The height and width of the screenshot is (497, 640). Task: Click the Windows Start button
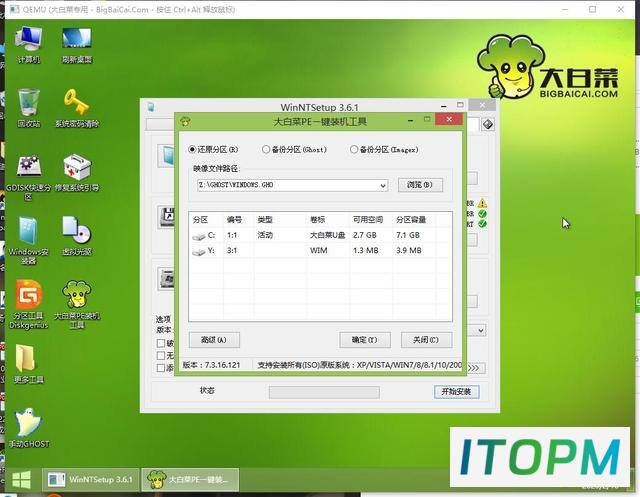point(21,479)
